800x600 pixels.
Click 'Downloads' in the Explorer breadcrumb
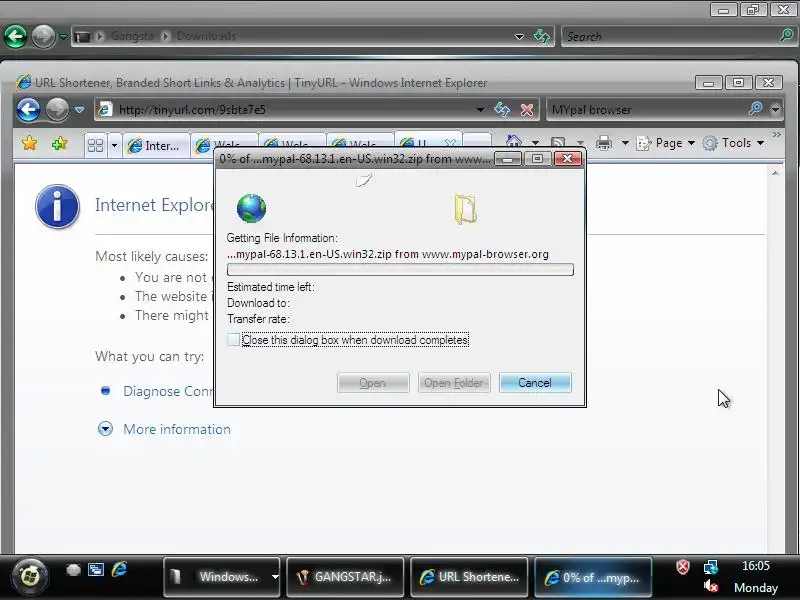point(206,36)
